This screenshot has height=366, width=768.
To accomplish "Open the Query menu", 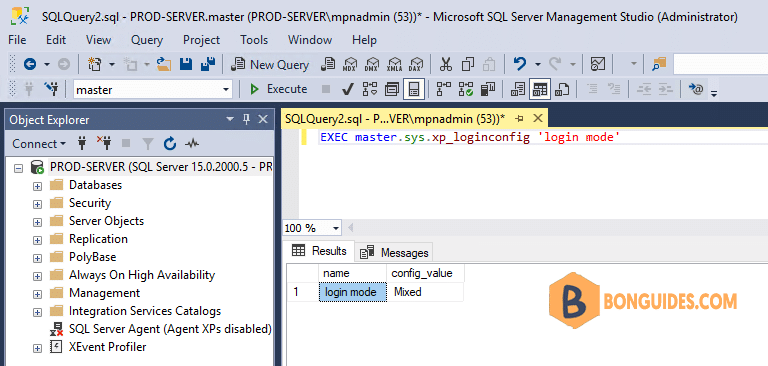I will 147,40.
